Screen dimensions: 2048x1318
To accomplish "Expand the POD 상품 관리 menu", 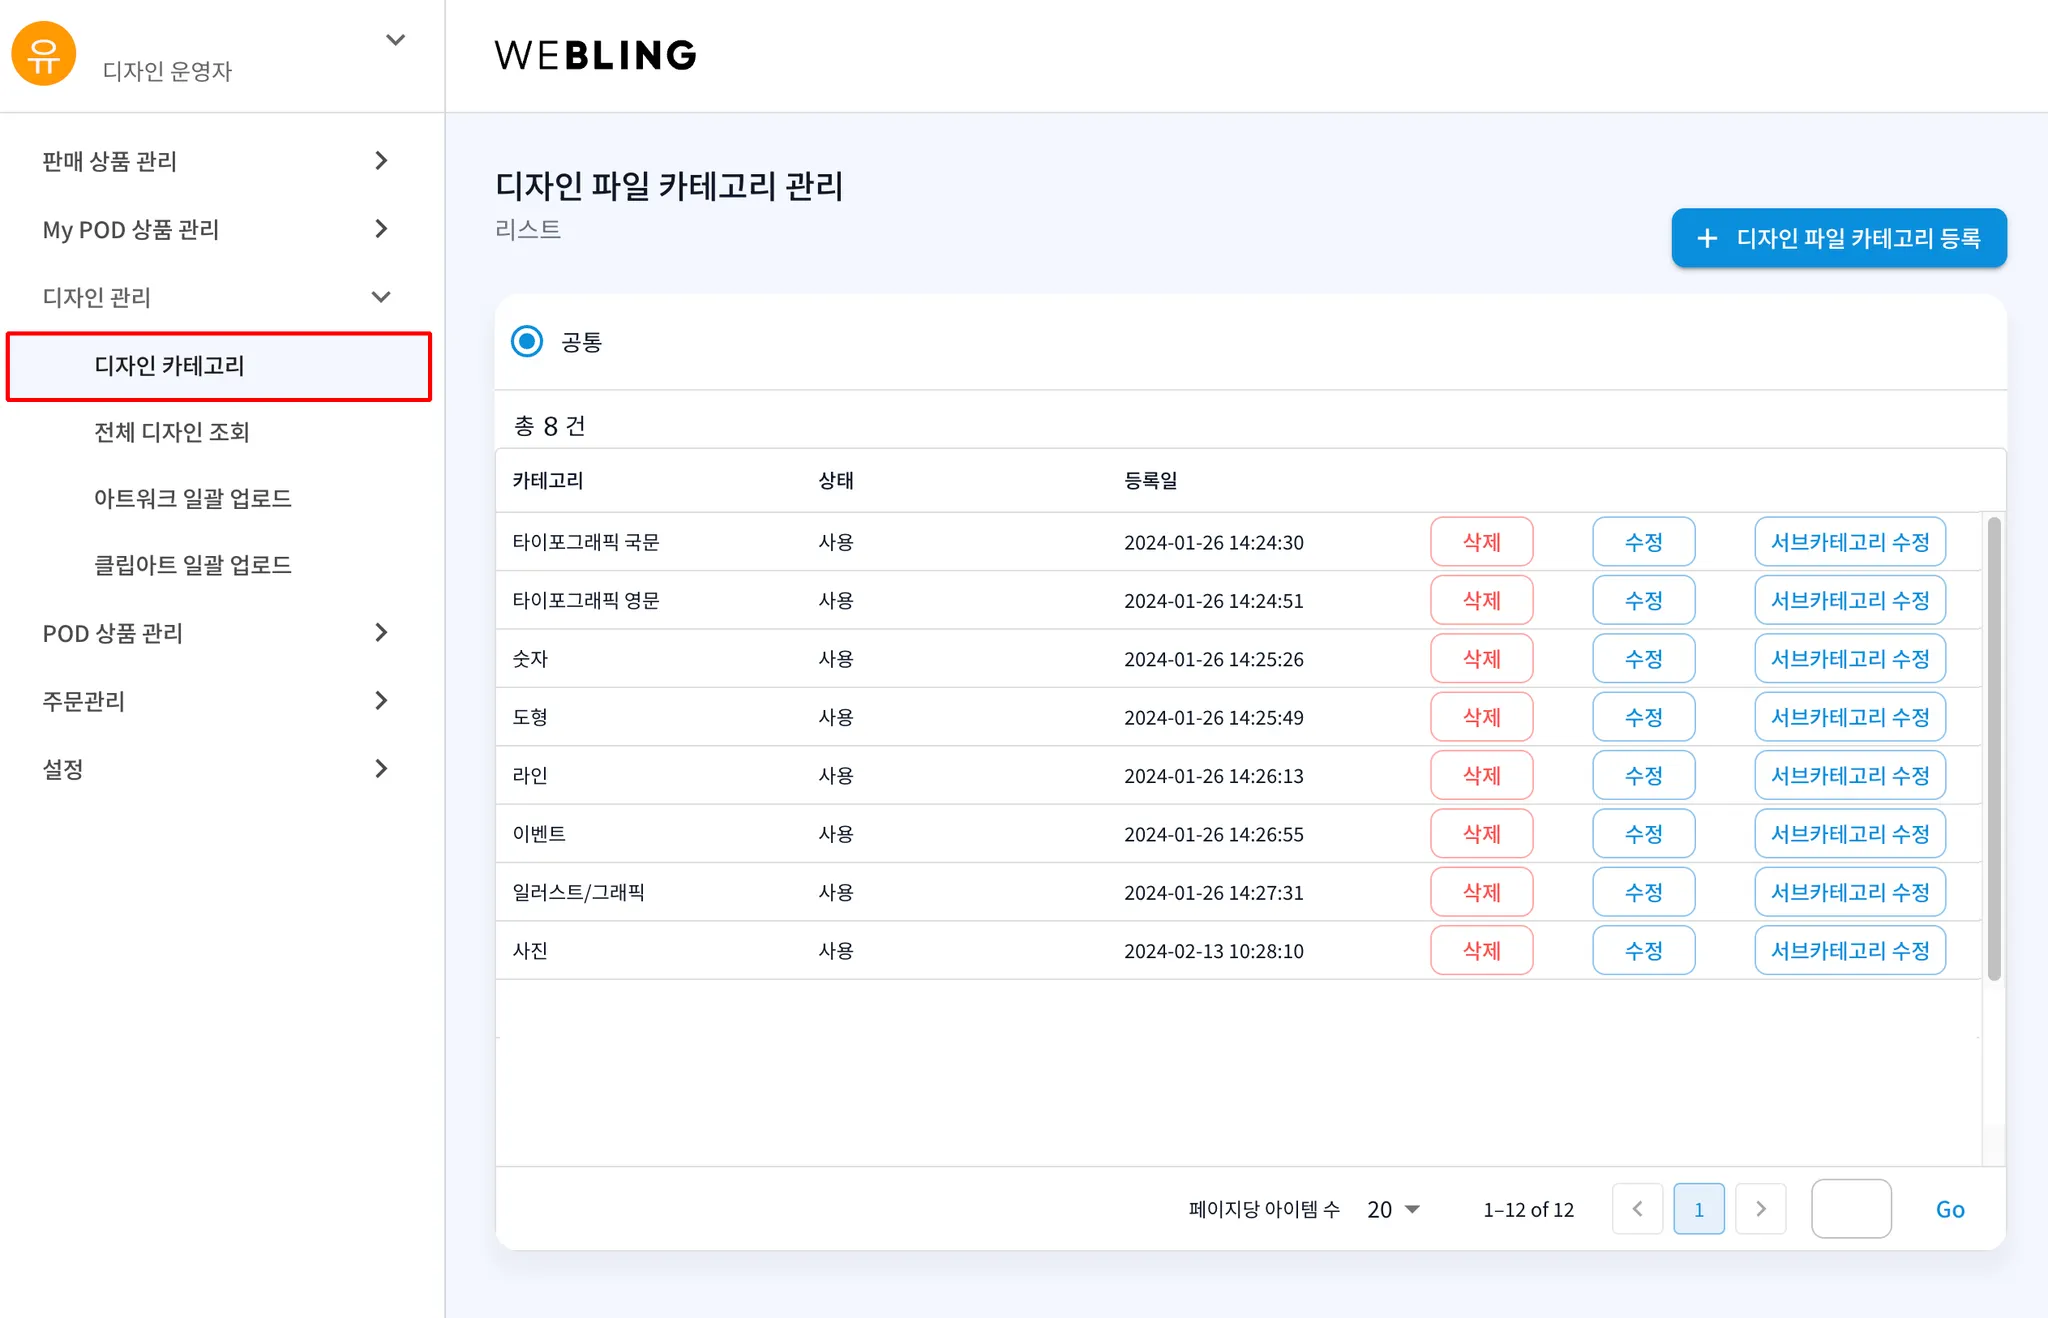I will coord(381,633).
